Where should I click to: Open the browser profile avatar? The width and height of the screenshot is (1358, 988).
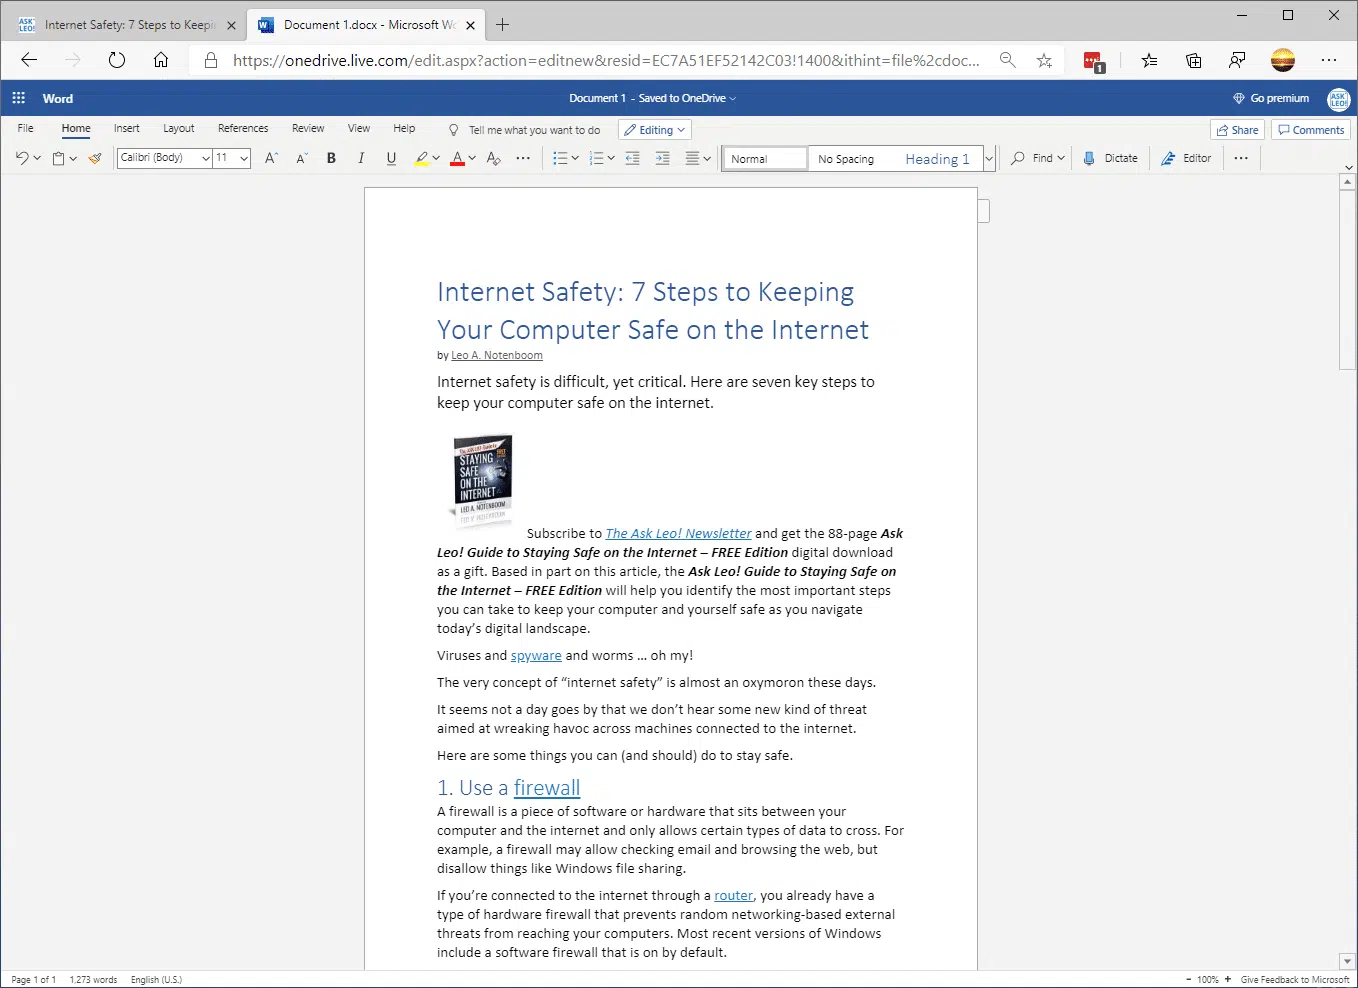1283,60
